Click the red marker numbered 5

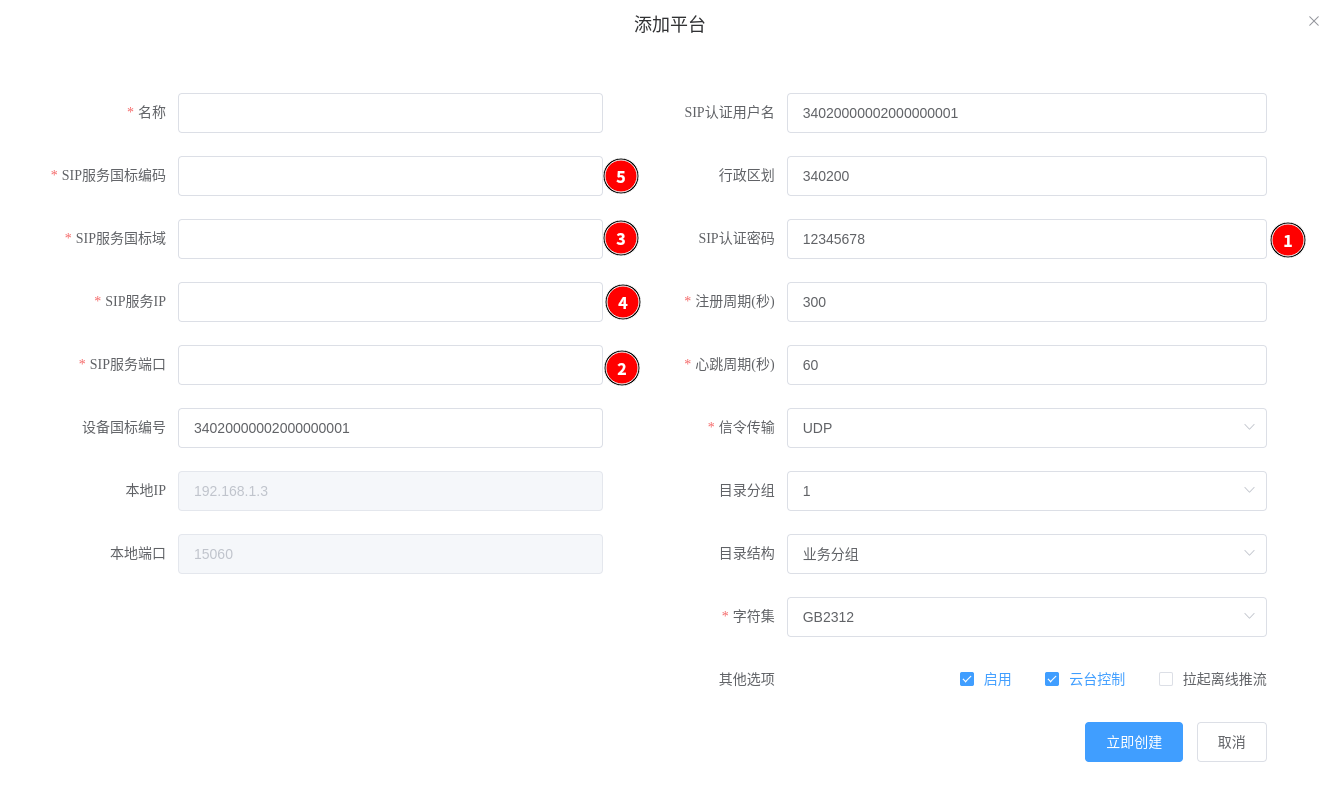(x=620, y=177)
